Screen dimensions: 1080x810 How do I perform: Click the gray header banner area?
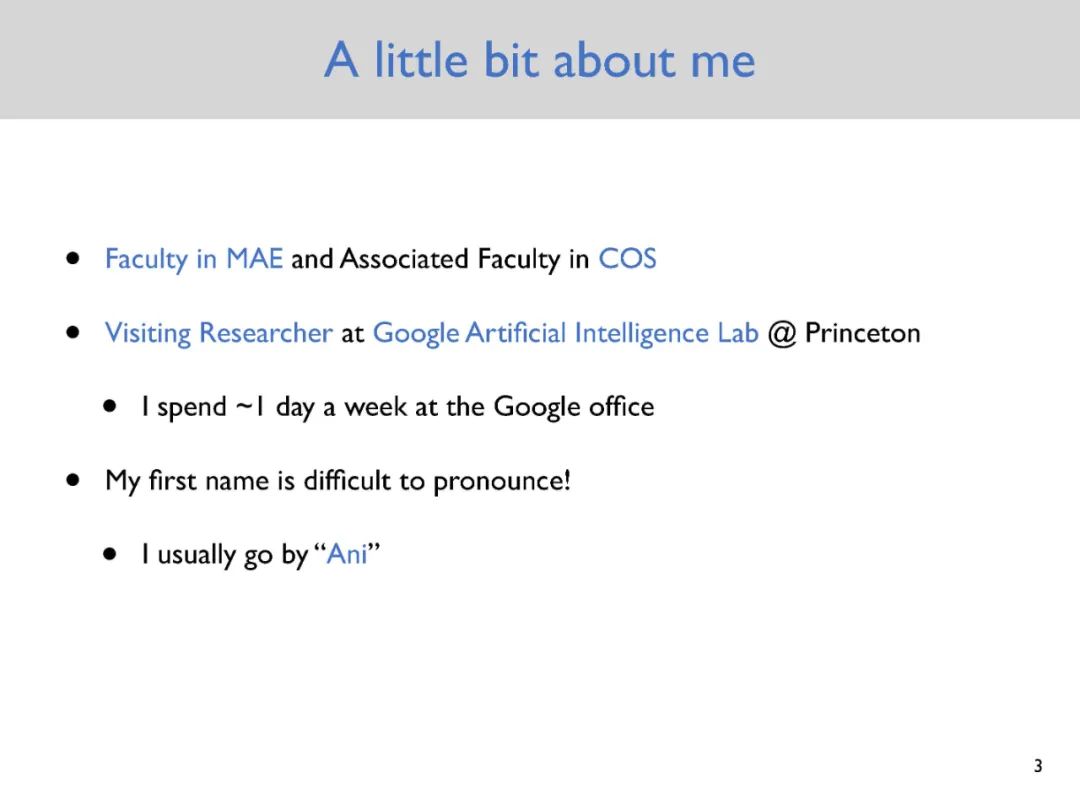(x=540, y=59)
